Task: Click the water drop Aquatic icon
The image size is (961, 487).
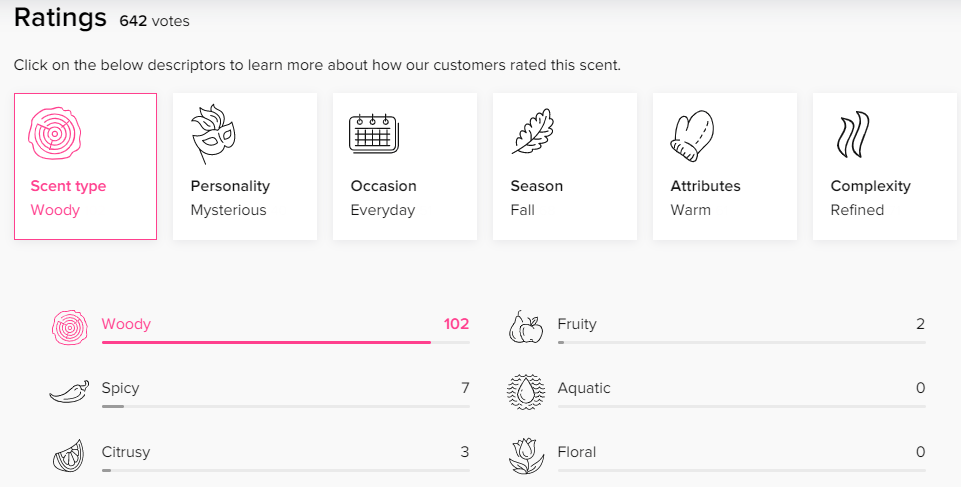Action: pyautogui.click(x=526, y=391)
